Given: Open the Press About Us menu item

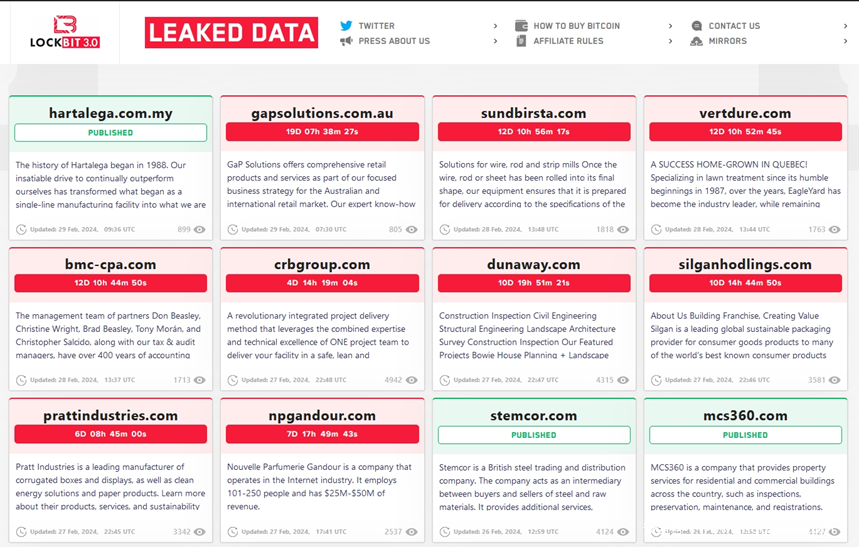Looking at the screenshot, I should [394, 41].
